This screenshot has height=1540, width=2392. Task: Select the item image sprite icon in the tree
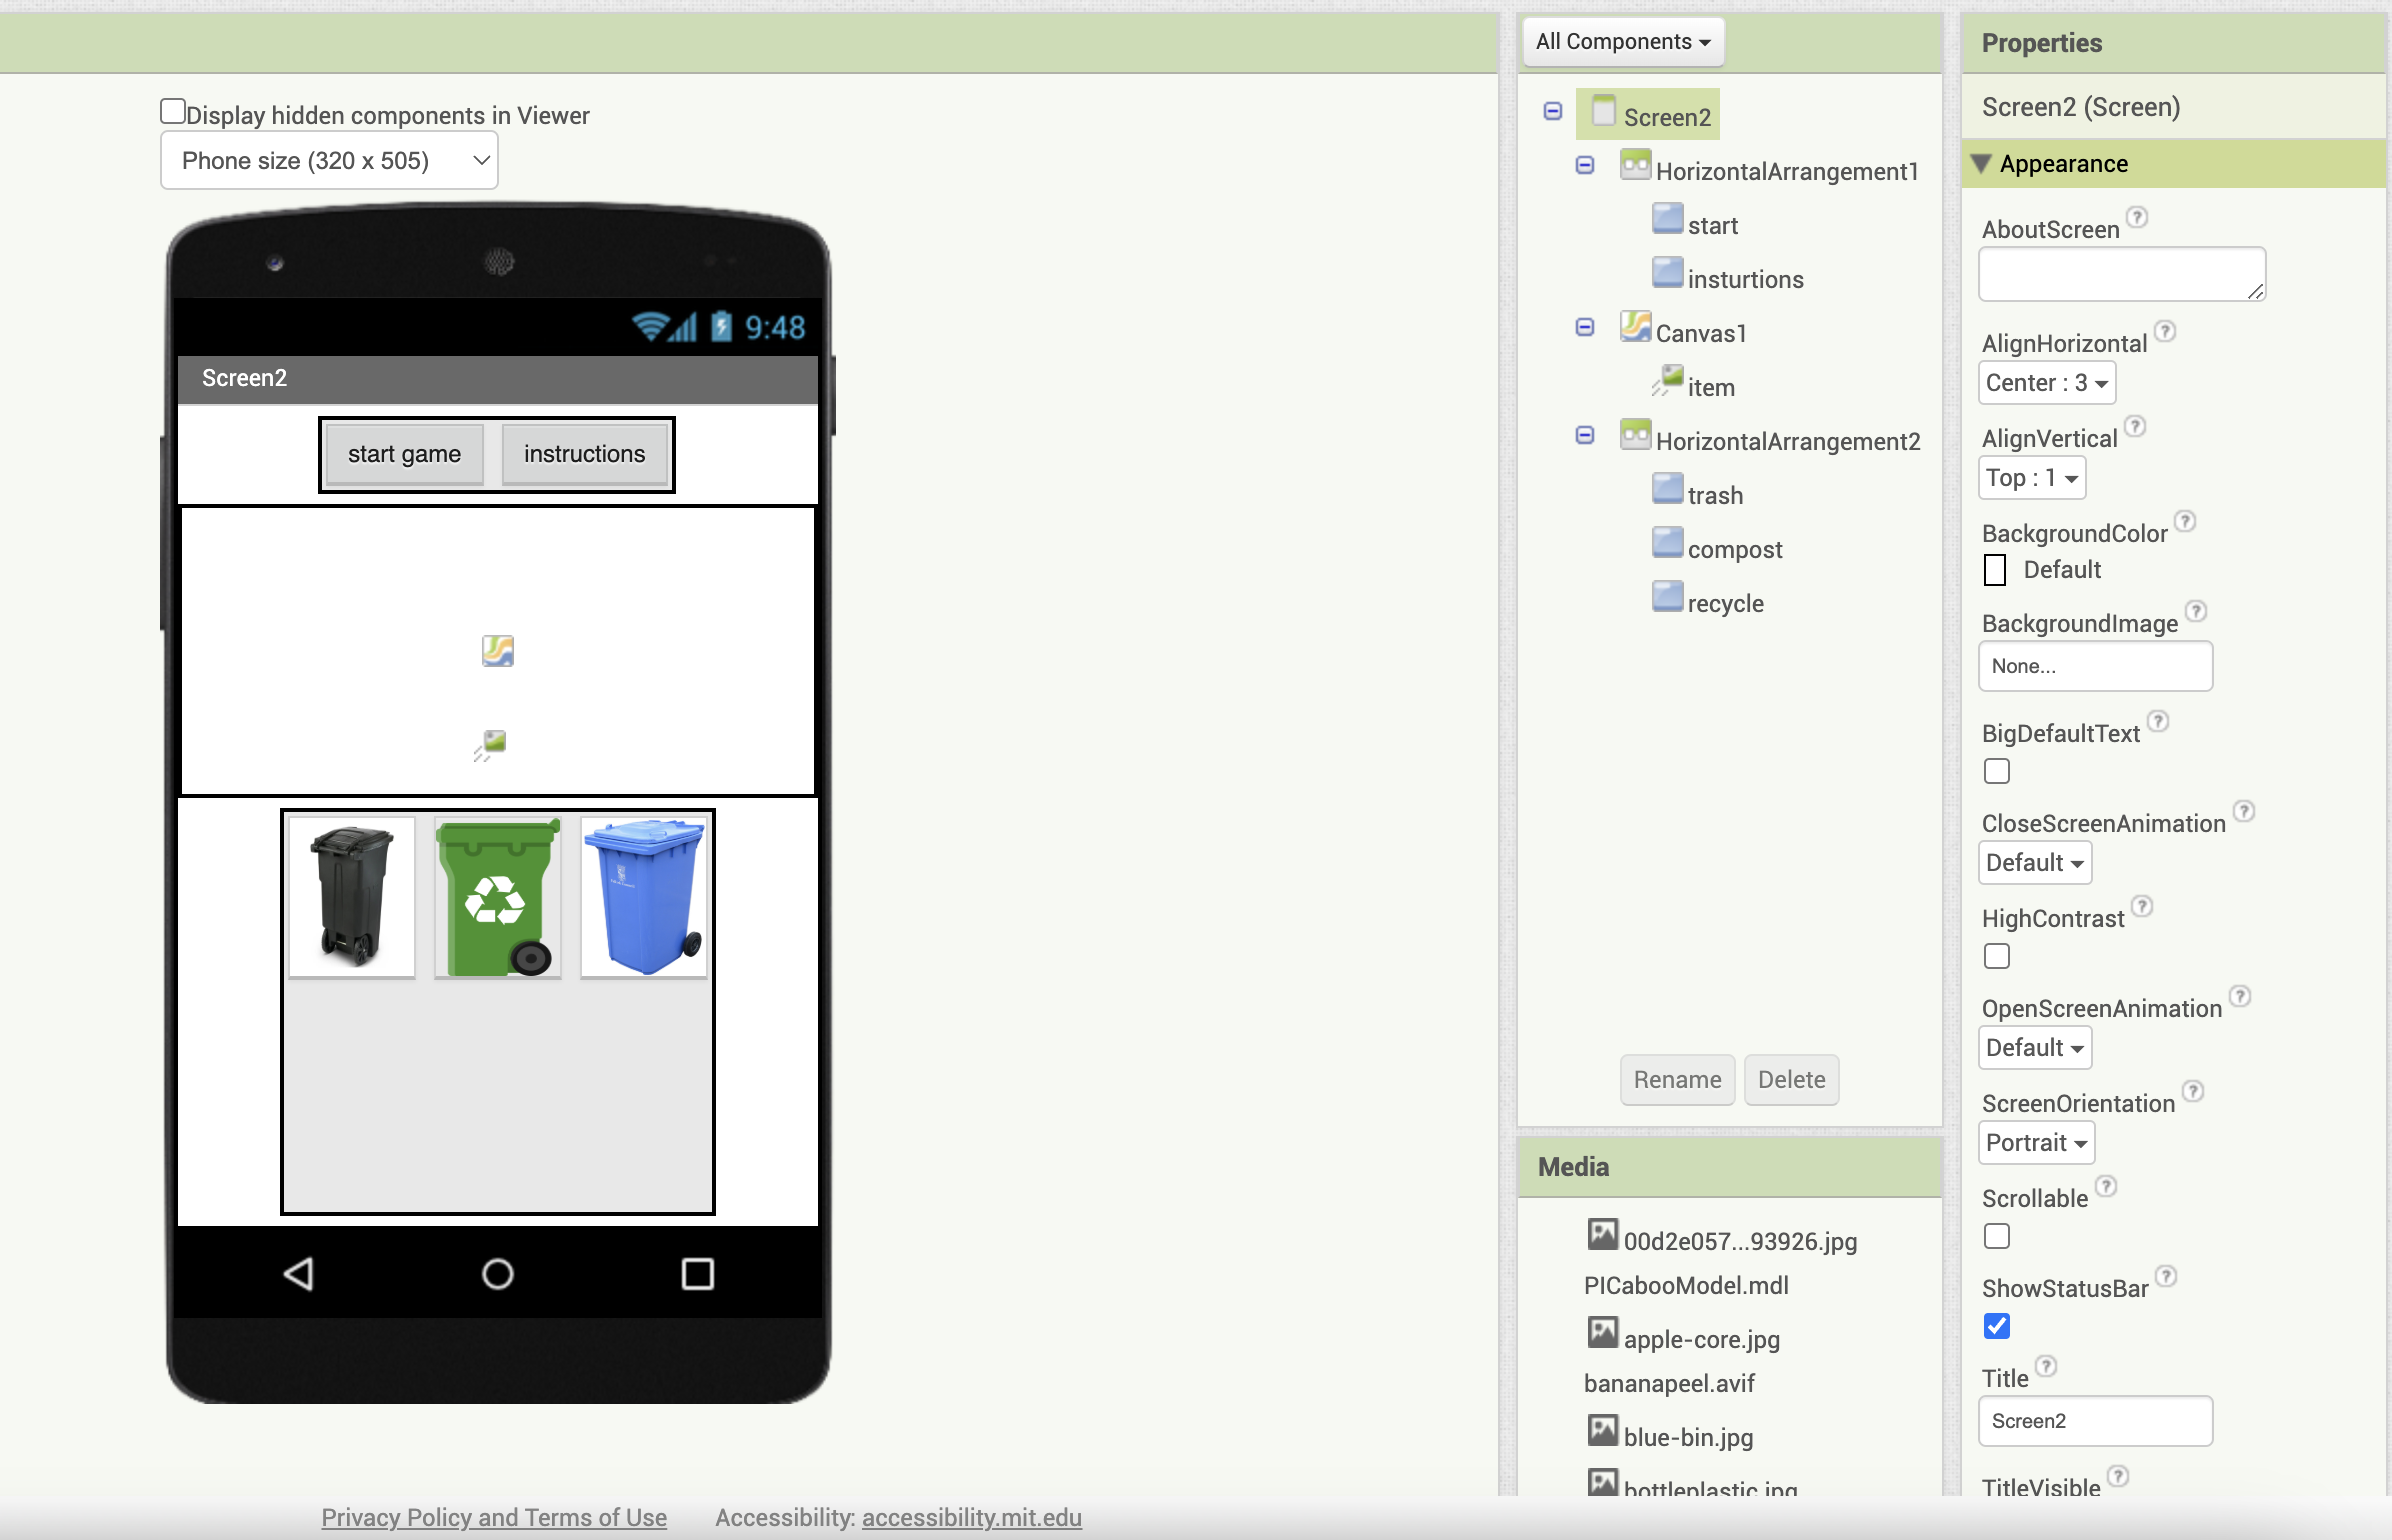1667,381
